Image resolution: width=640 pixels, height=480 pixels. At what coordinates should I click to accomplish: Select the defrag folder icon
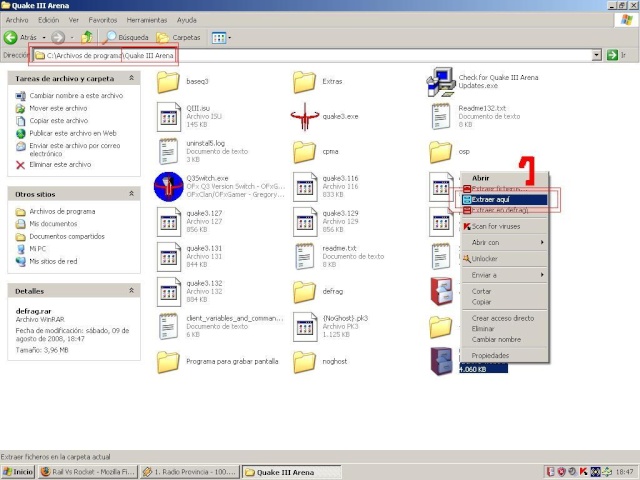click(x=304, y=291)
